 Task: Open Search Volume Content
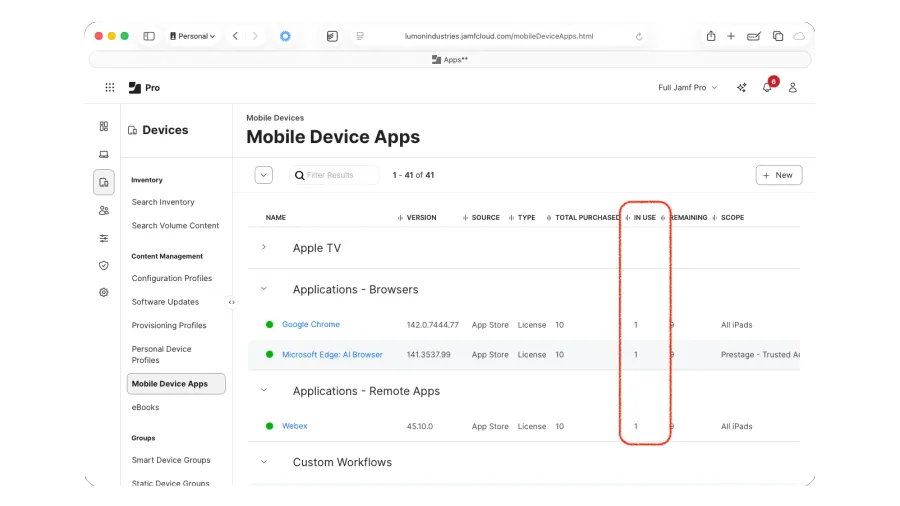tap(175, 225)
